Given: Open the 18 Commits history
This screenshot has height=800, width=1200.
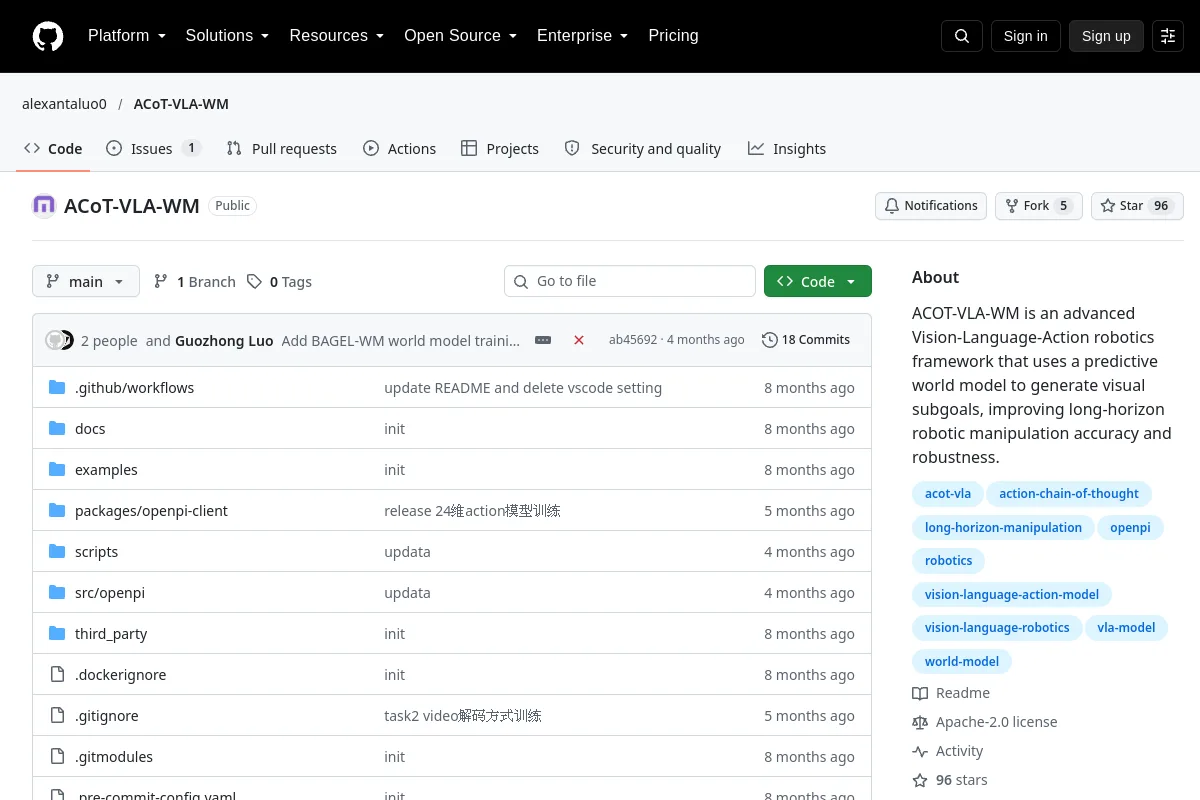Looking at the screenshot, I should pos(806,340).
